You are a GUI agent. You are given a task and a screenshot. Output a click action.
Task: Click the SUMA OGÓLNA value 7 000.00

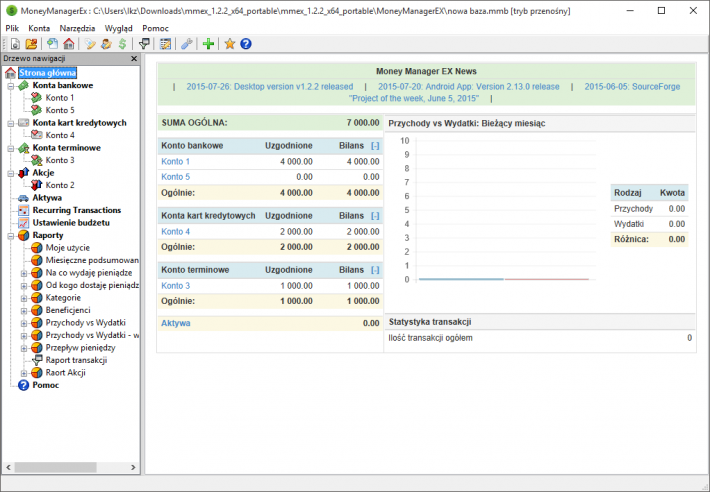363,123
